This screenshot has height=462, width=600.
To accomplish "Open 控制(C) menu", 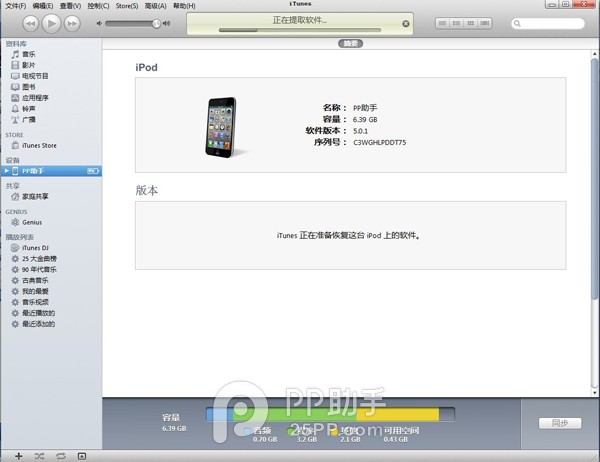I will 98,6.
